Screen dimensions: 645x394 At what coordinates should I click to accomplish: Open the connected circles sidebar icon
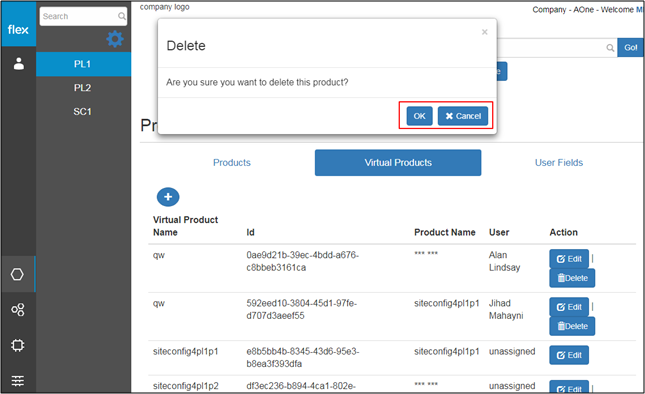pyautogui.click(x=18, y=309)
